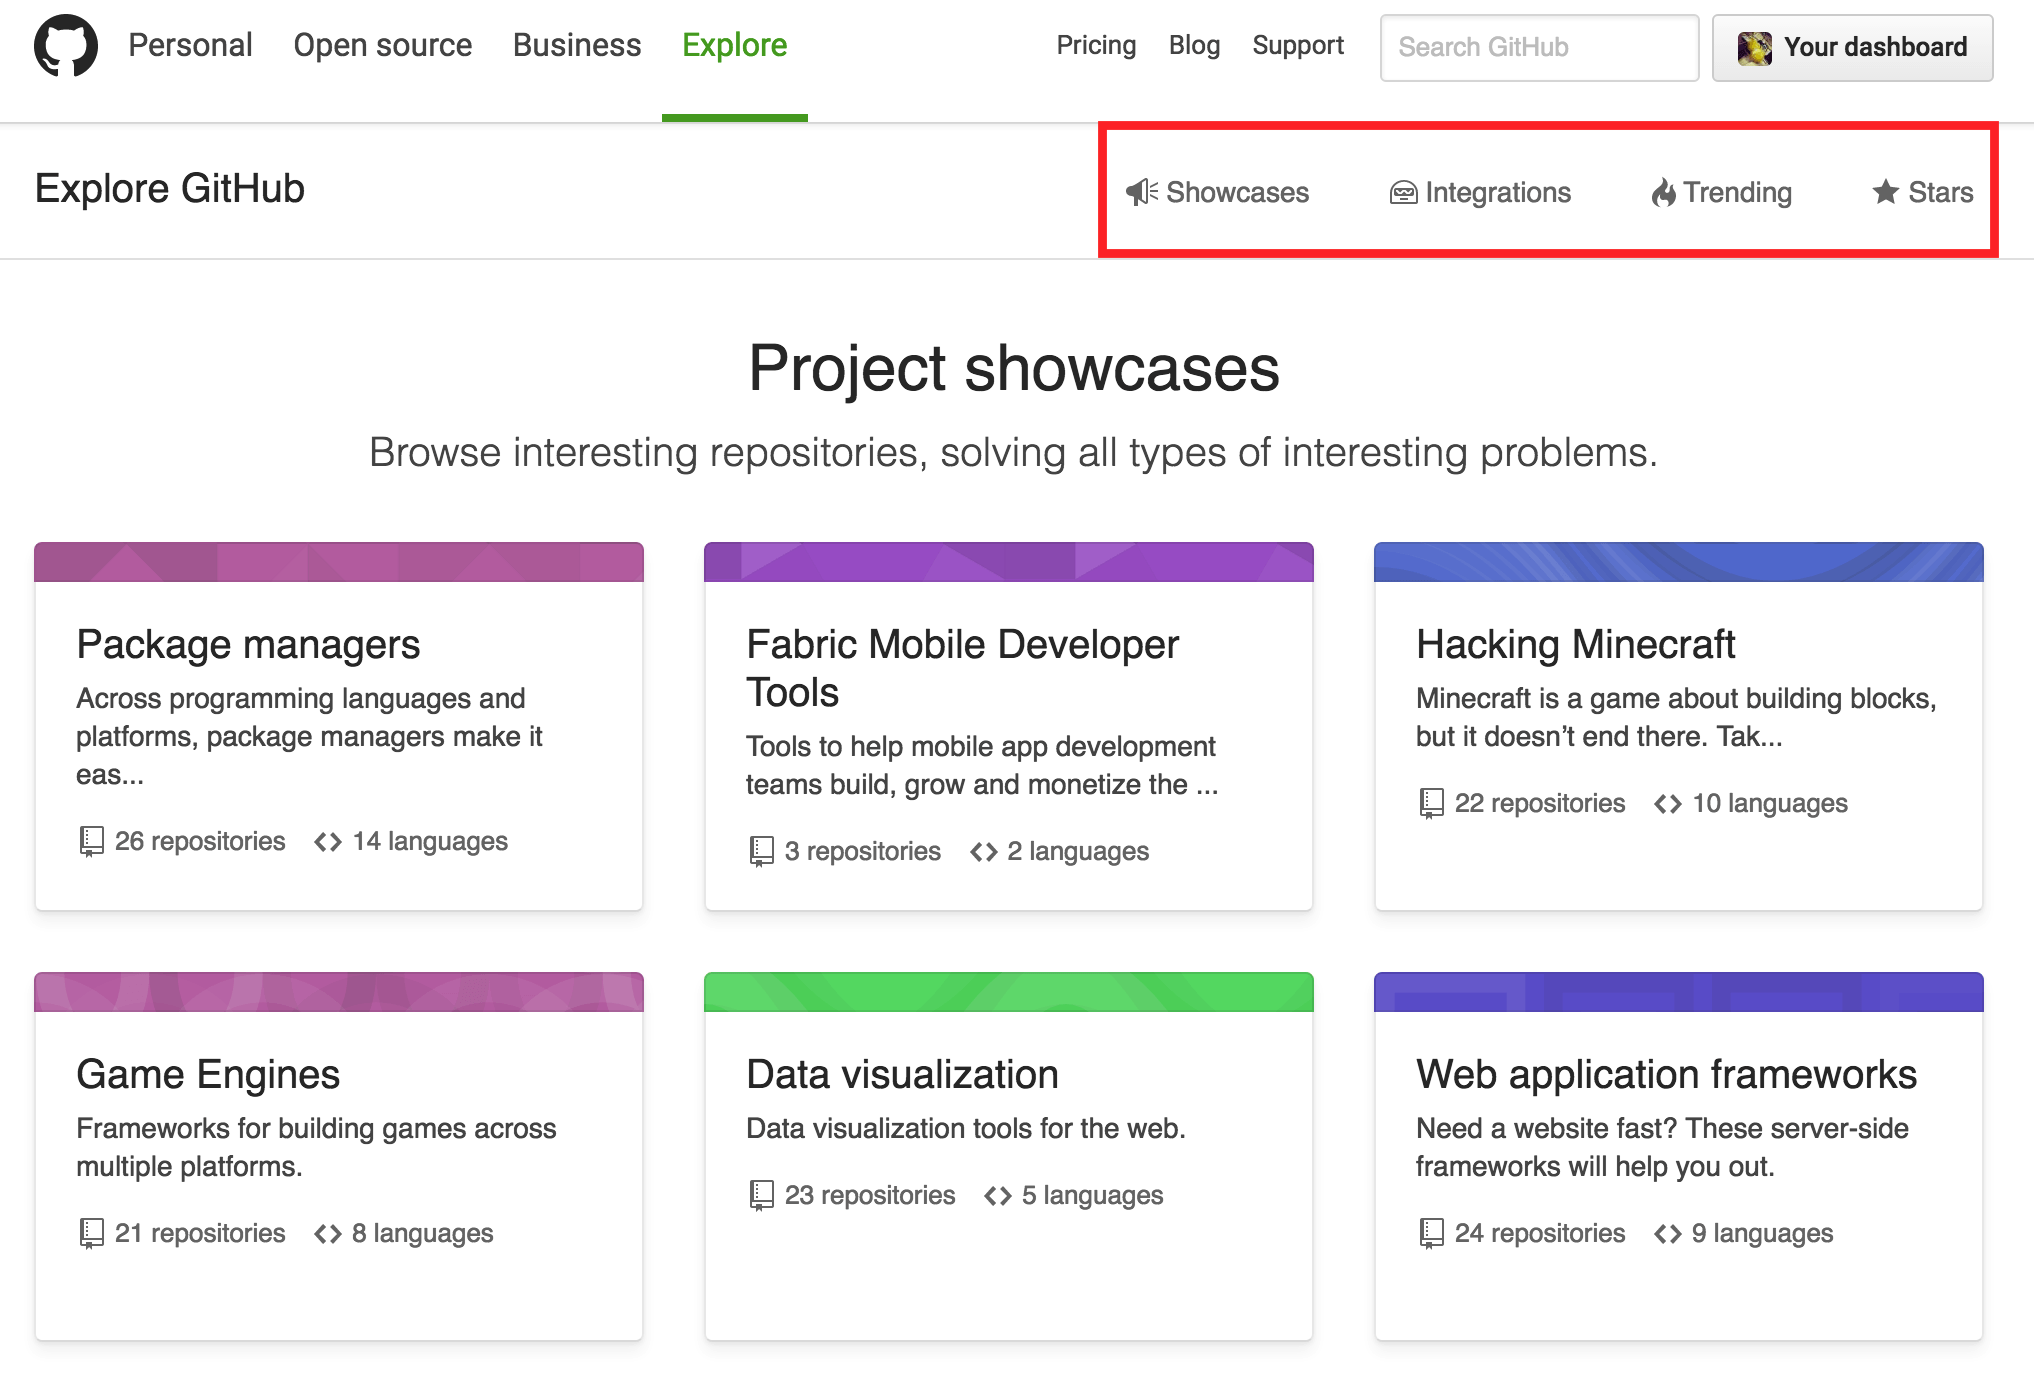This screenshot has width=2034, height=1380.
Task: Click the Data visualization green banner
Action: 1009,992
